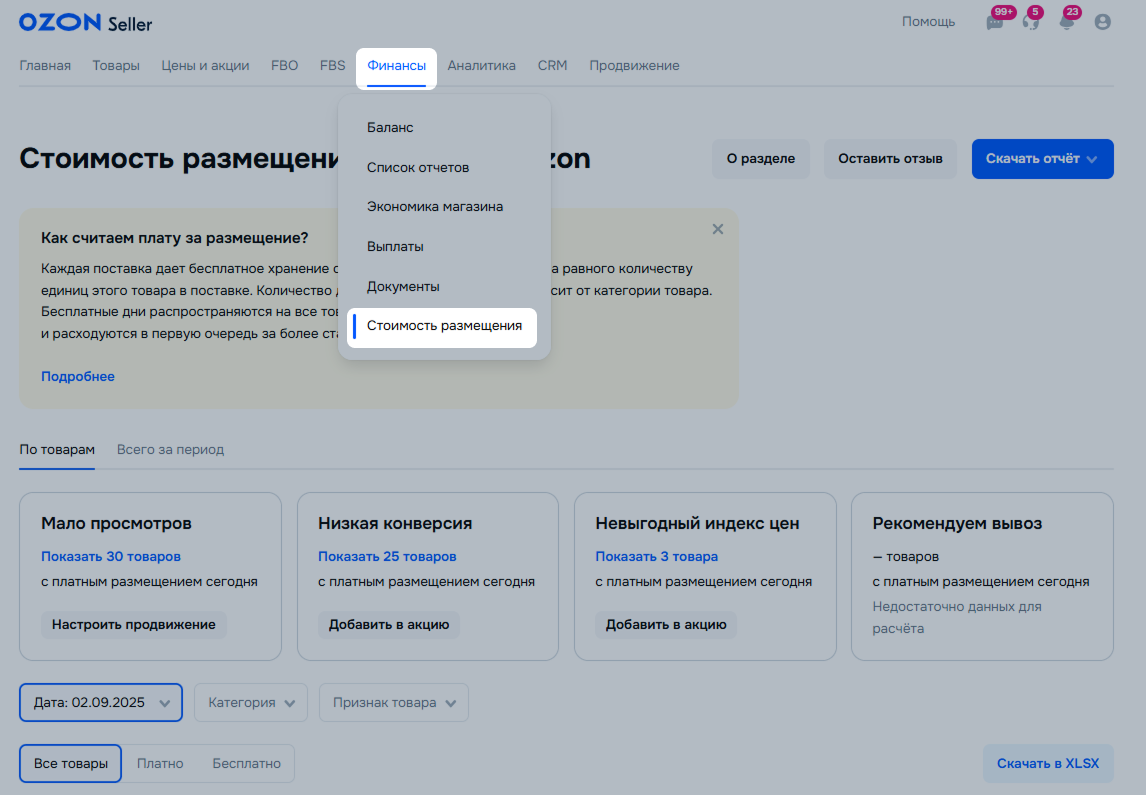Click the Подробнее link
The width and height of the screenshot is (1146, 795).
(78, 377)
